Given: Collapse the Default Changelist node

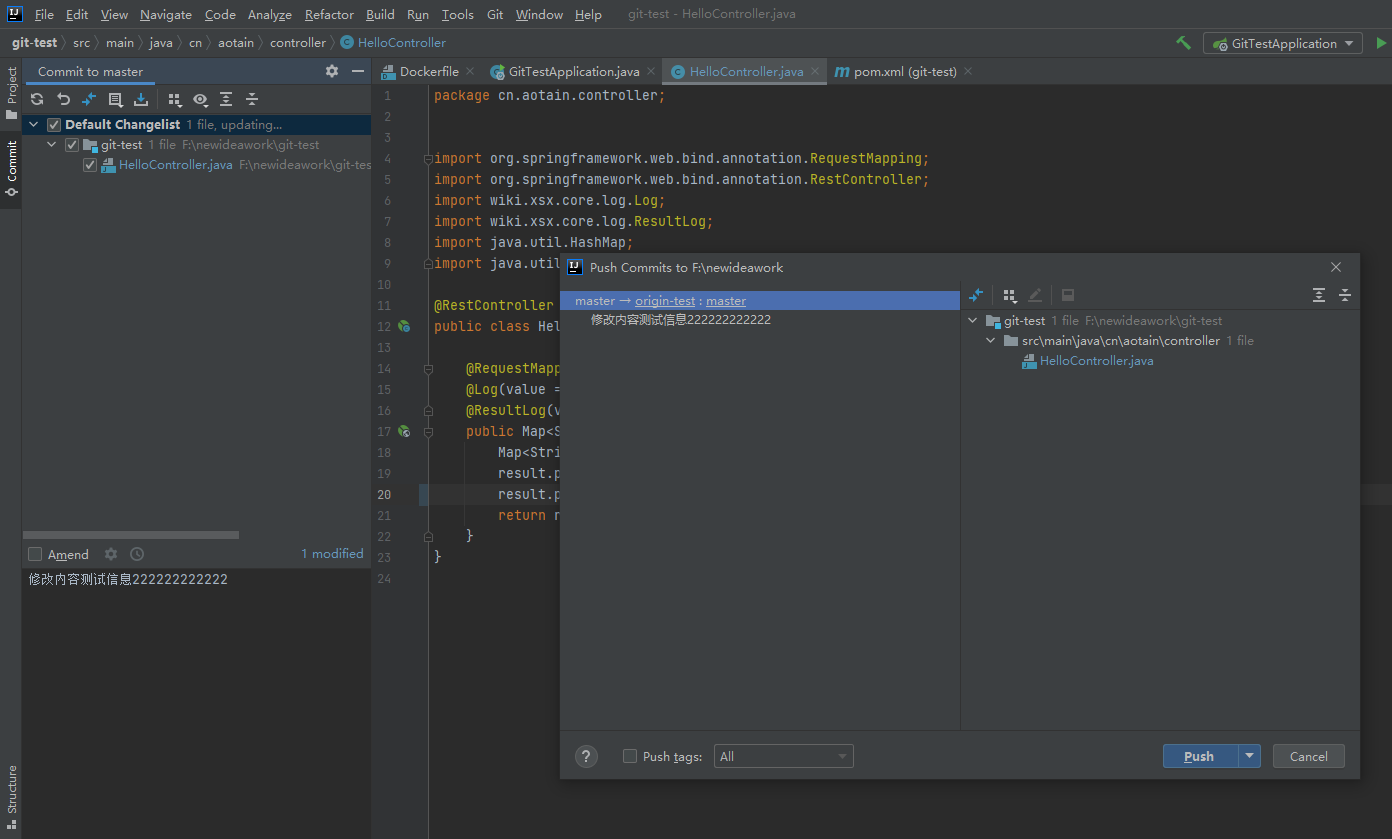Looking at the screenshot, I should (34, 125).
